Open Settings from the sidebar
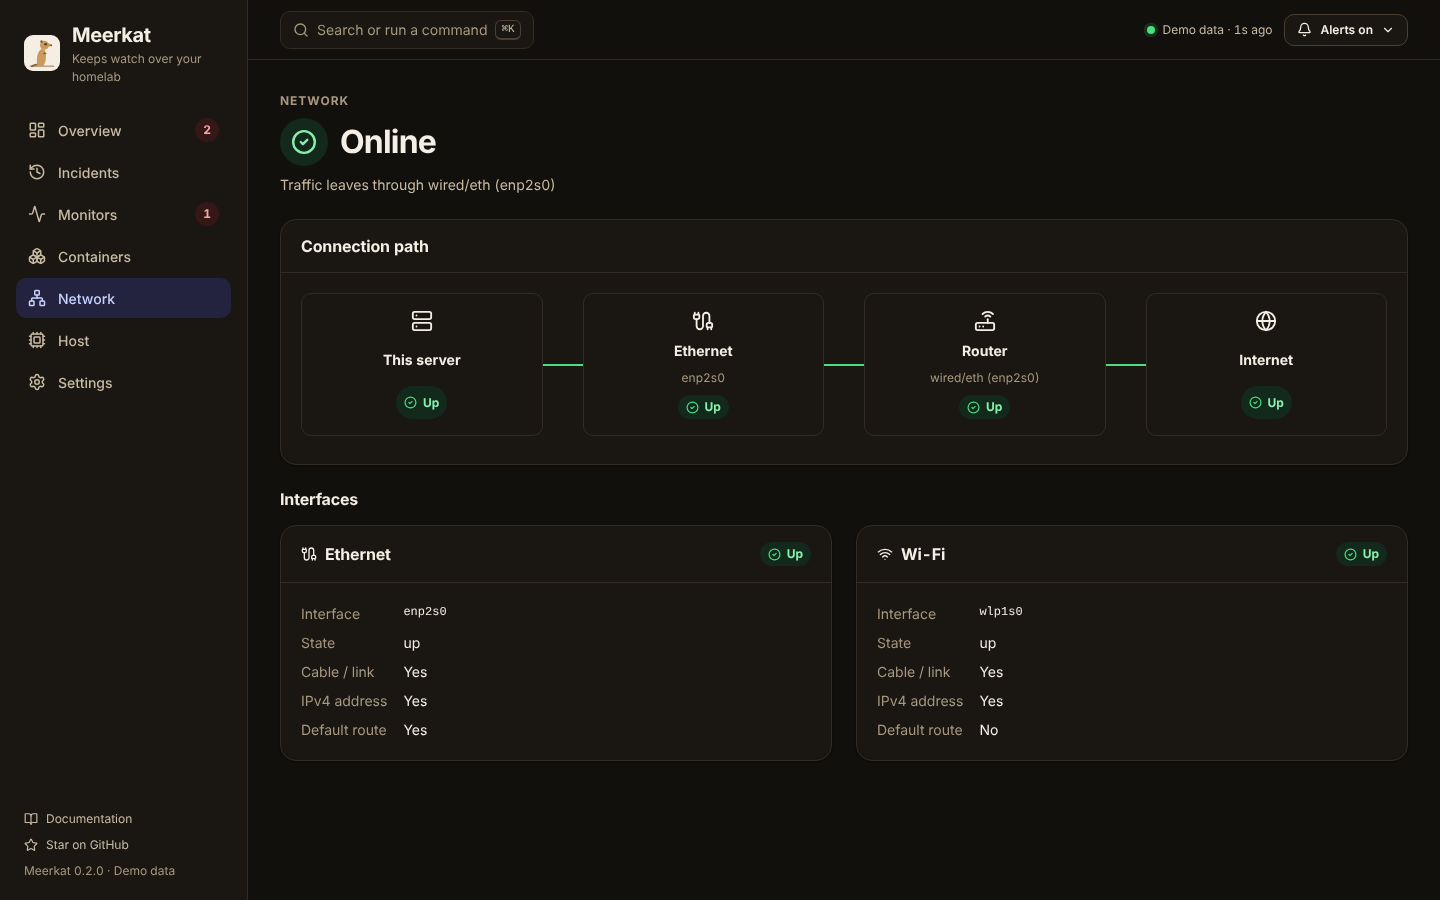This screenshot has height=900, width=1440. click(123, 382)
